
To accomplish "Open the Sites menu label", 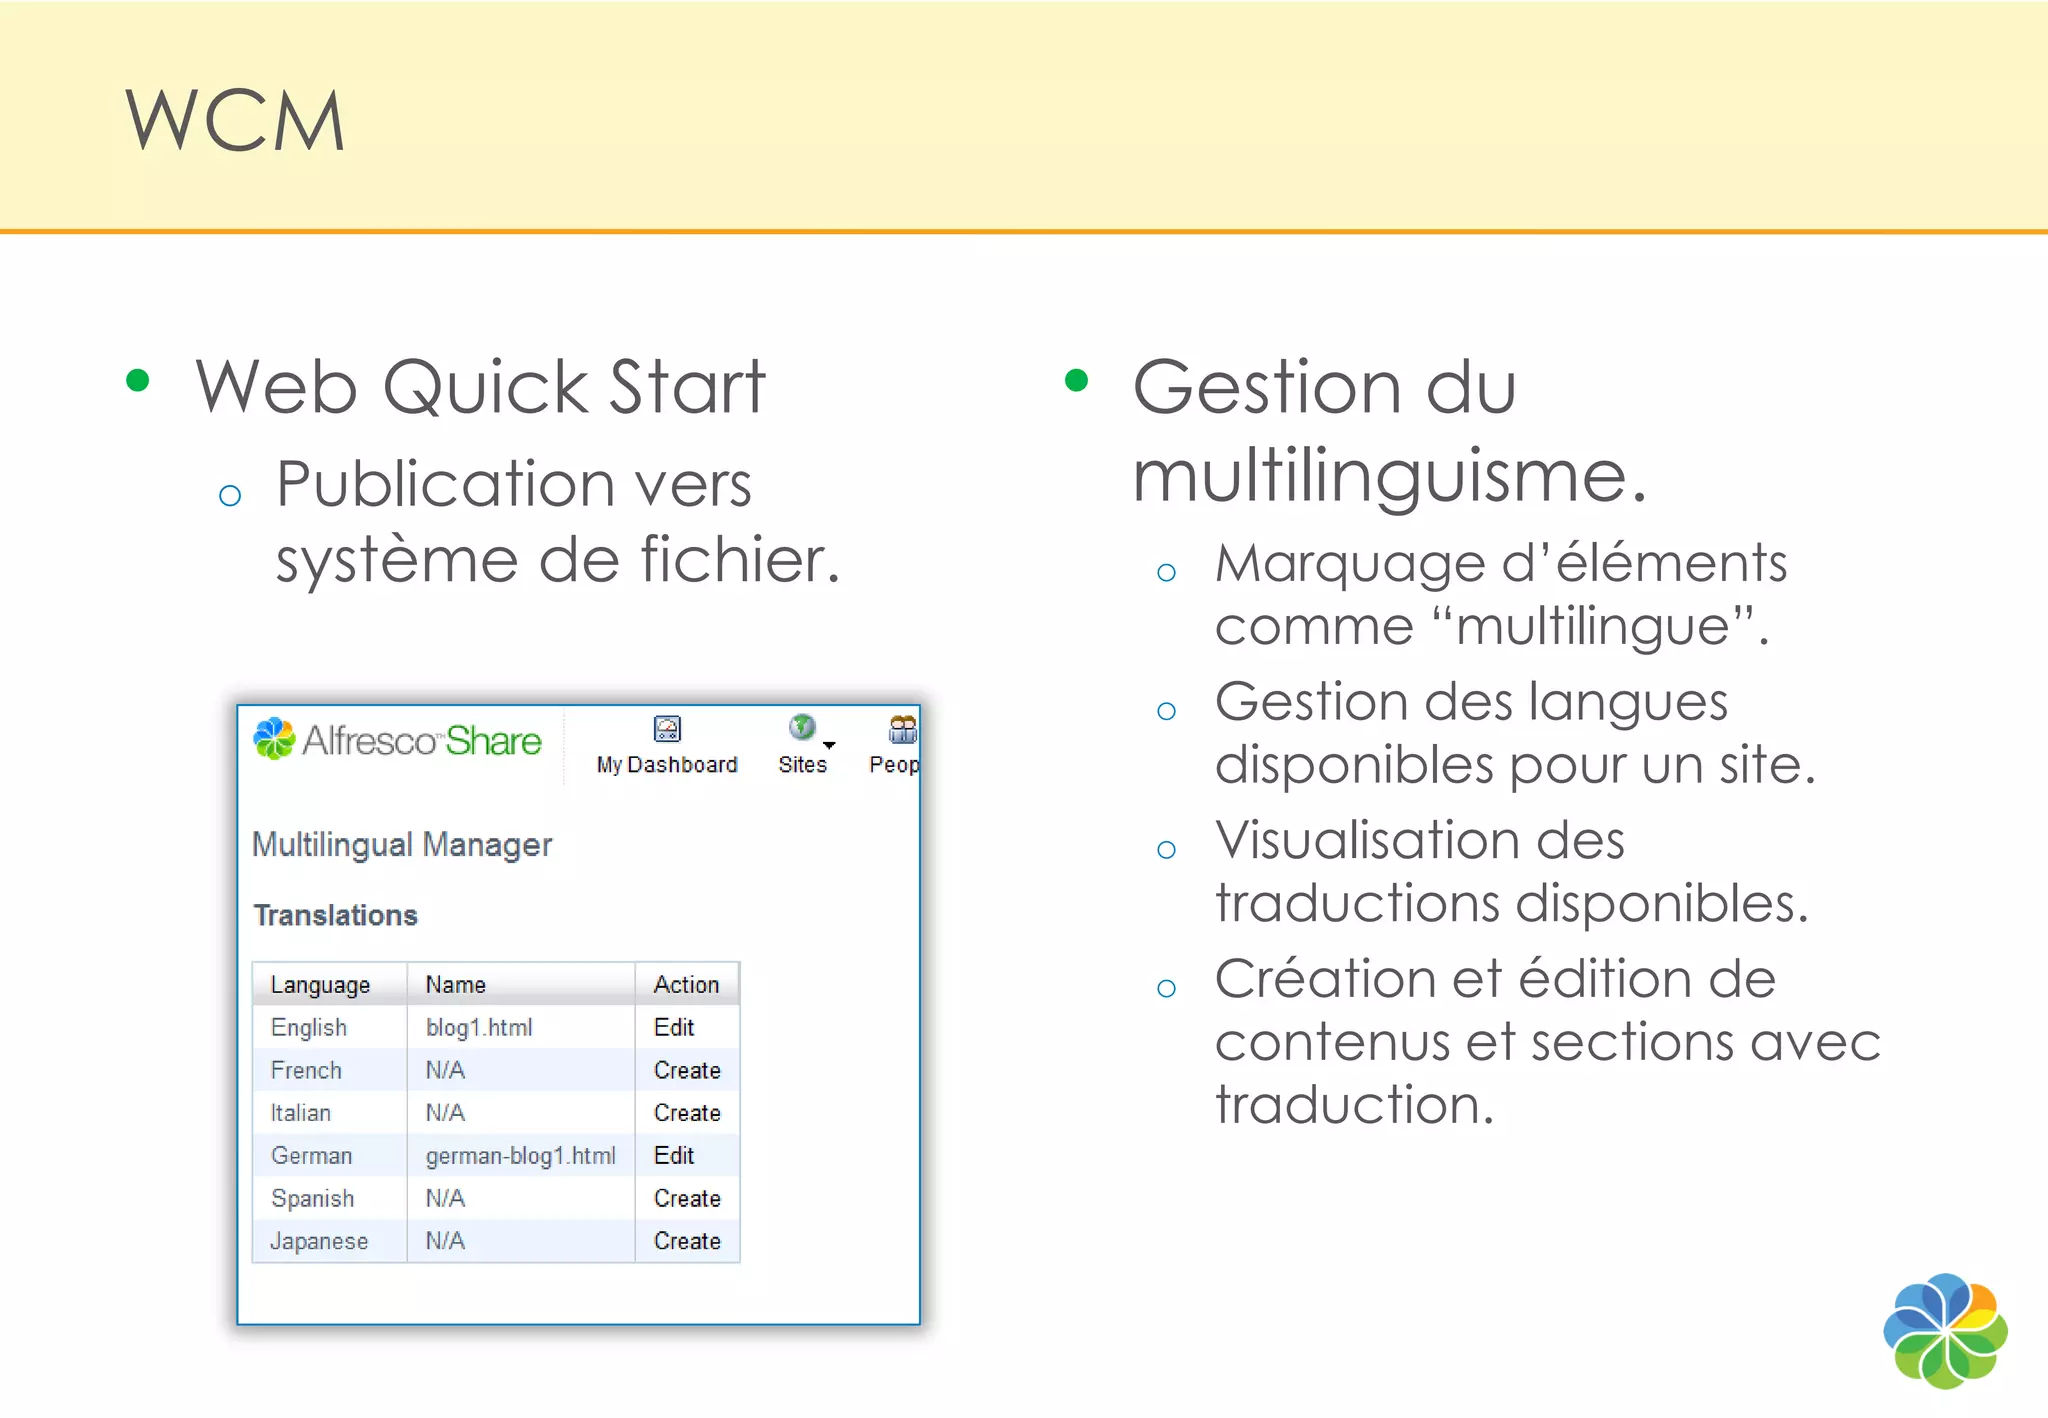I will pyautogui.click(x=802, y=765).
